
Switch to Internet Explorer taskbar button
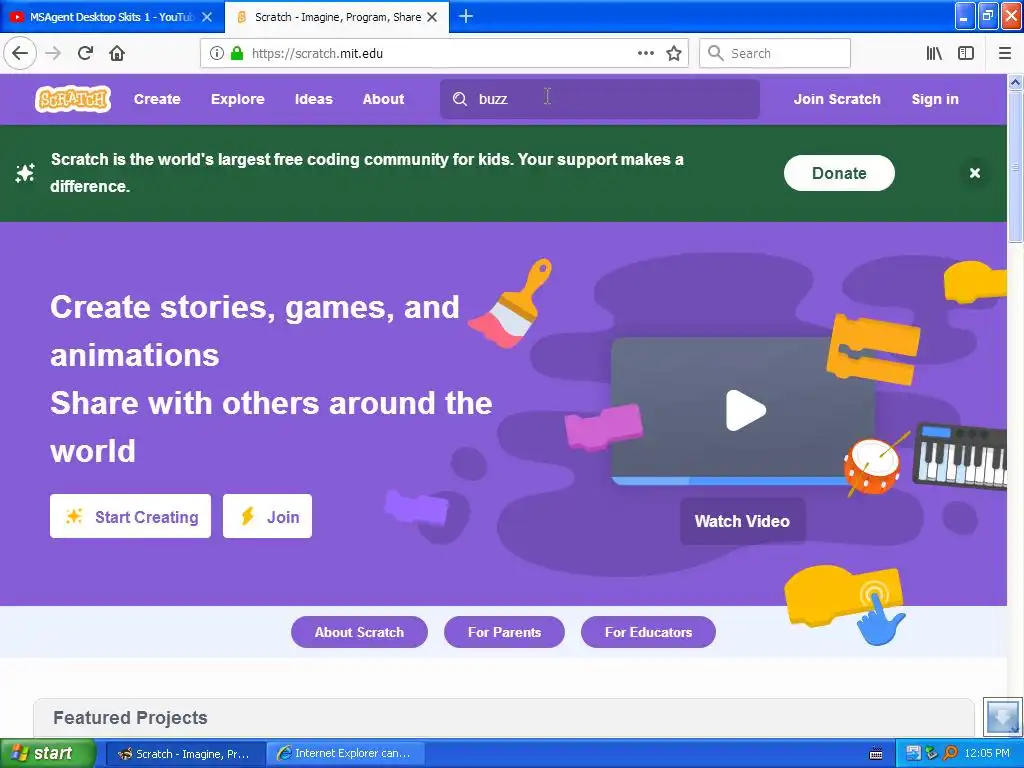[x=346, y=754]
